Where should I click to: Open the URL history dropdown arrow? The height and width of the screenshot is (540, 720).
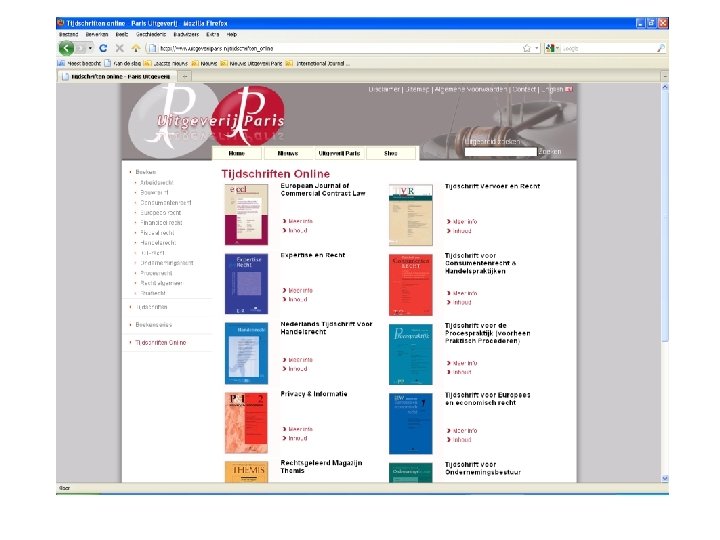click(x=536, y=48)
